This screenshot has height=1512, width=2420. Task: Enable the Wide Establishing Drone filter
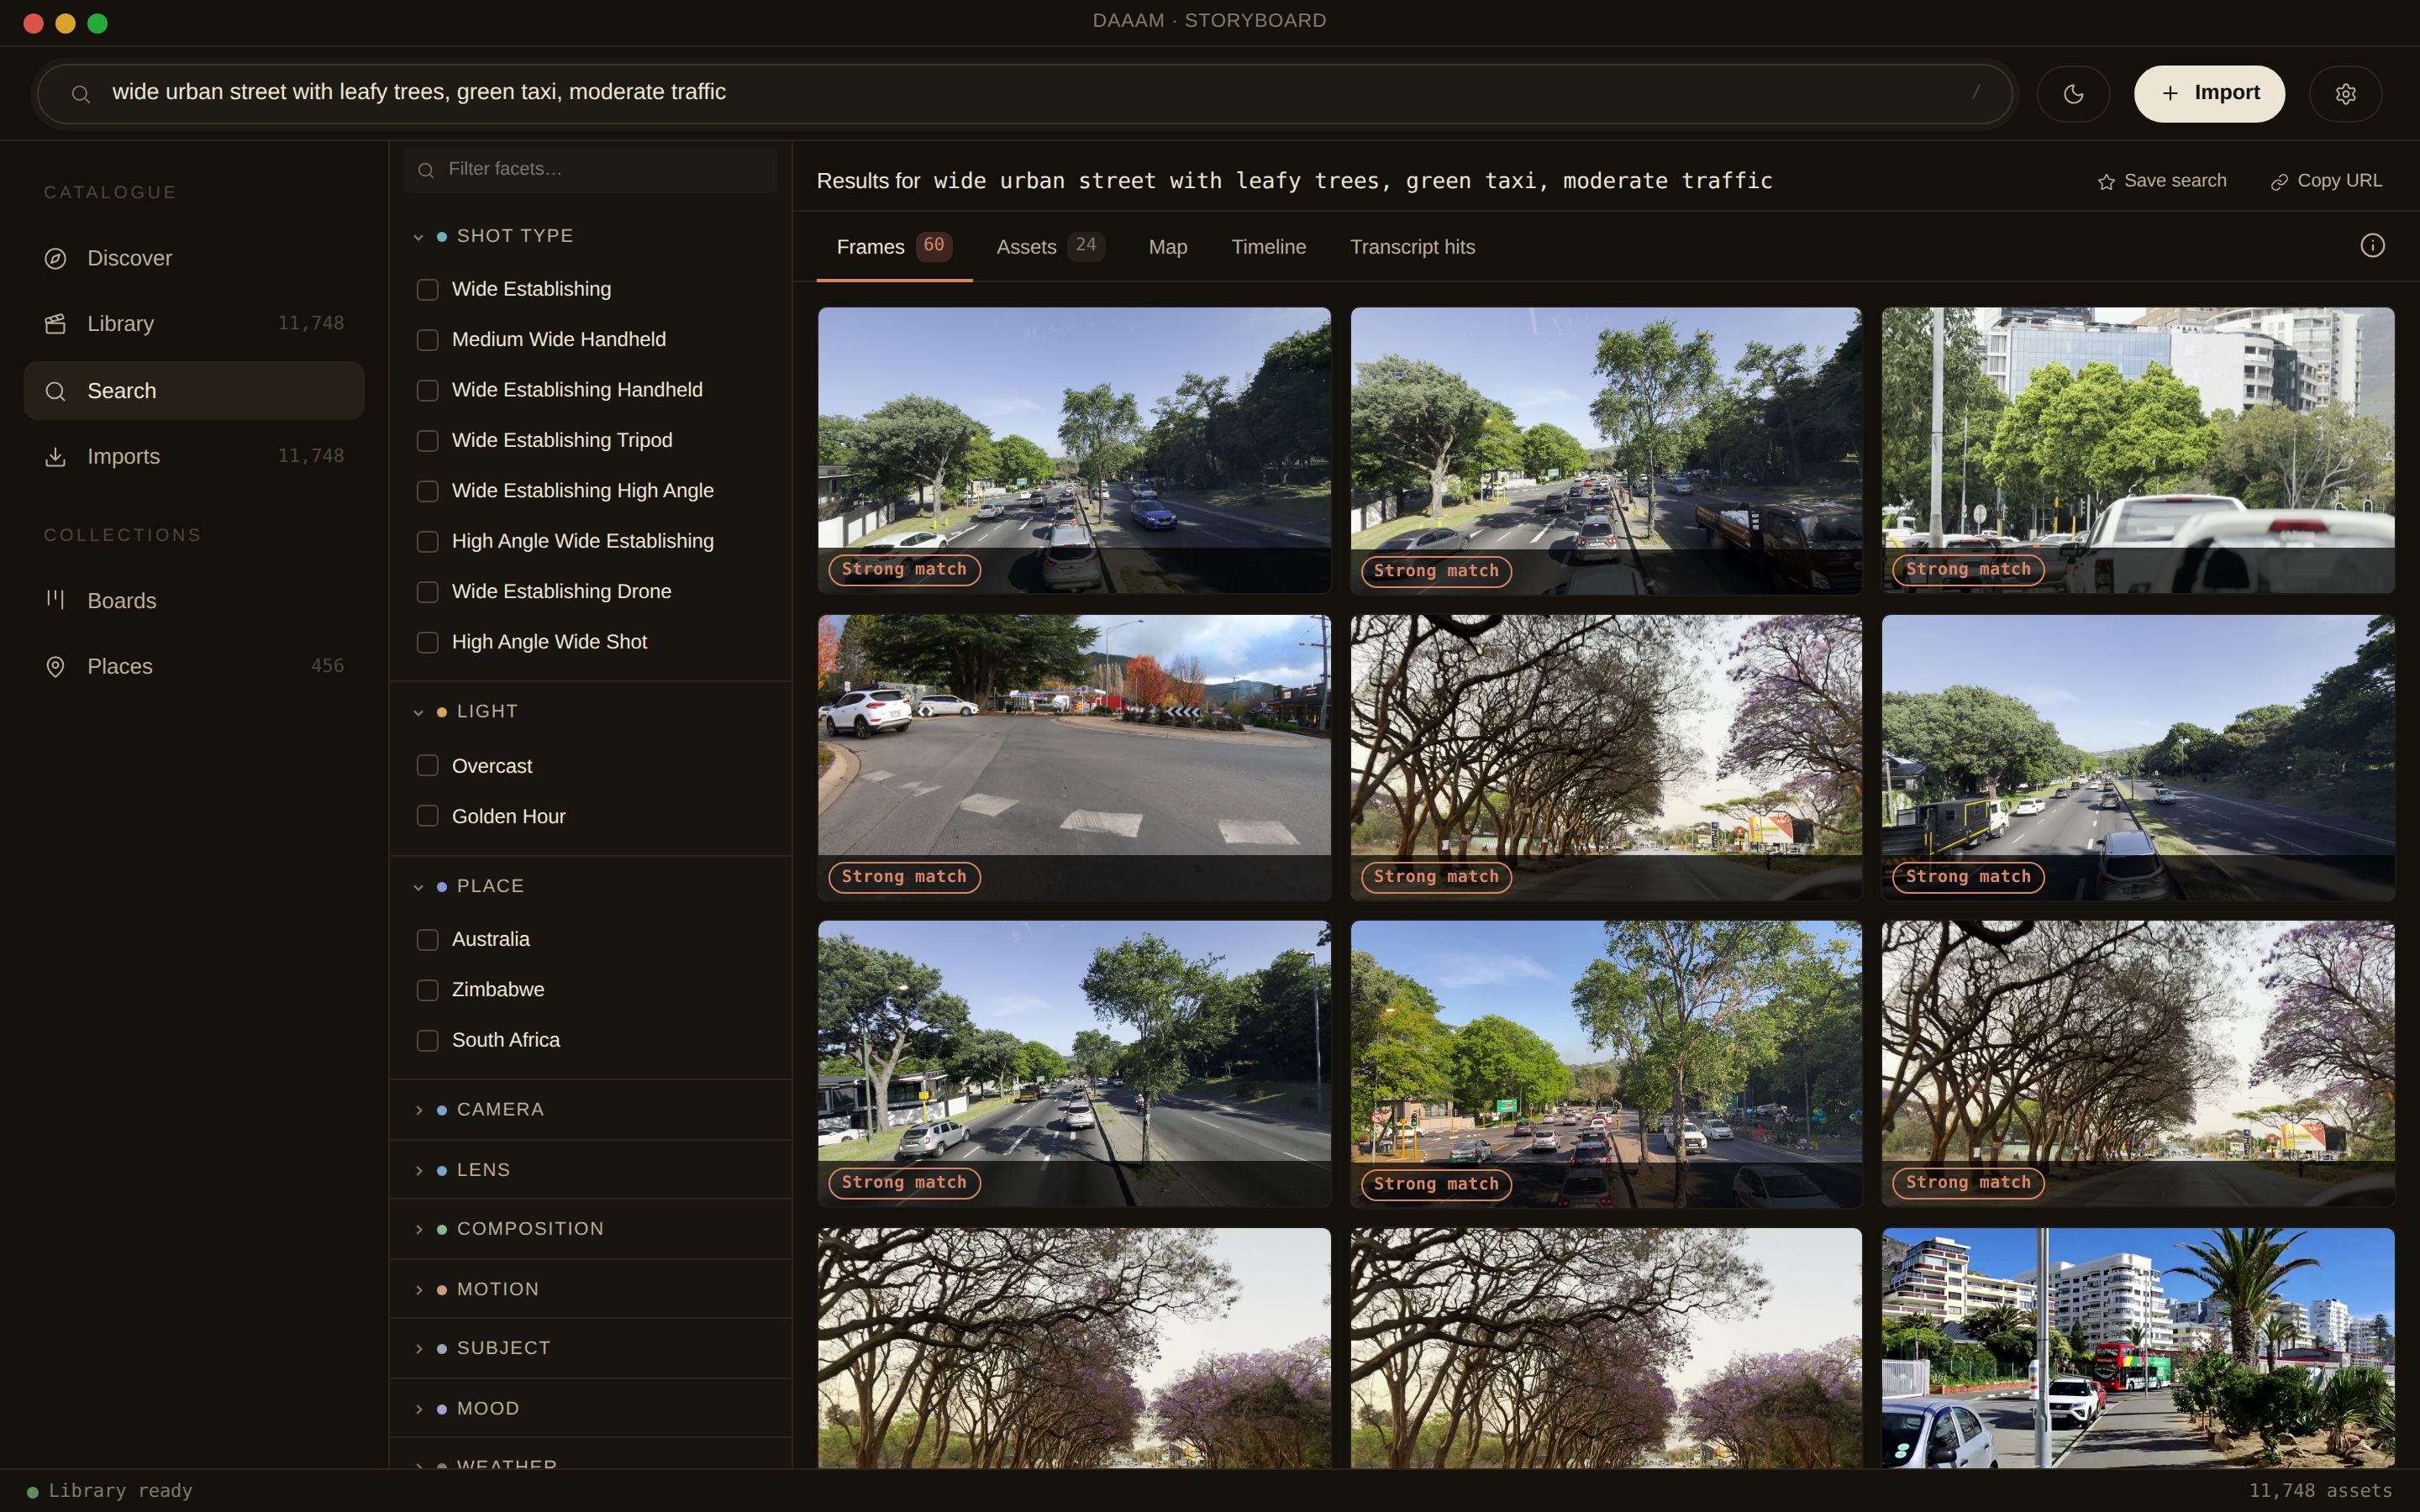click(x=428, y=592)
